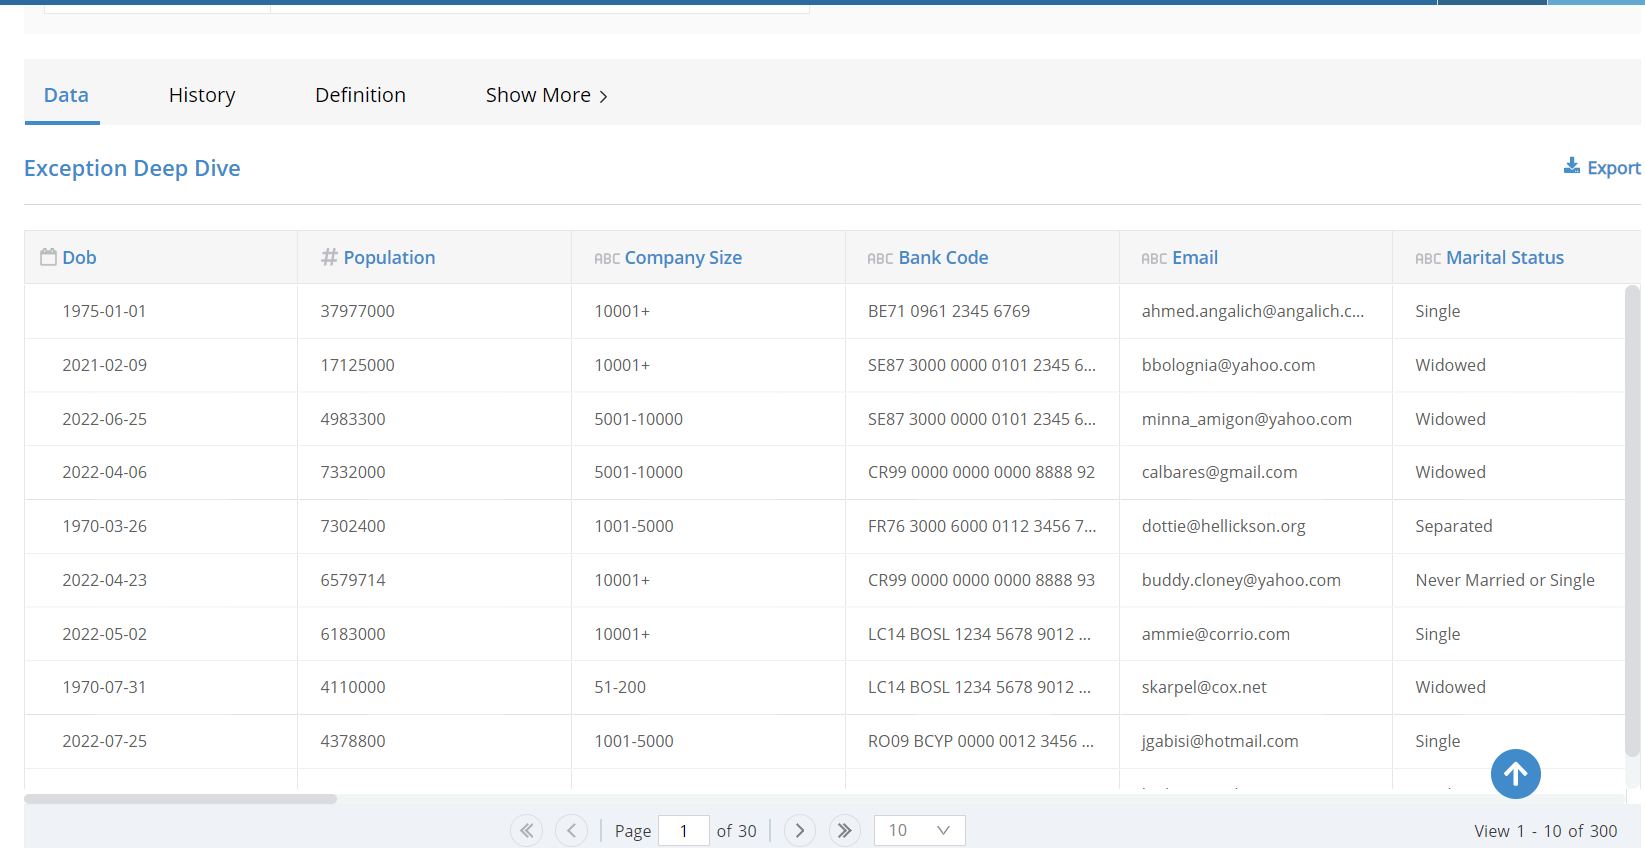Sort by Population column header

click(389, 257)
